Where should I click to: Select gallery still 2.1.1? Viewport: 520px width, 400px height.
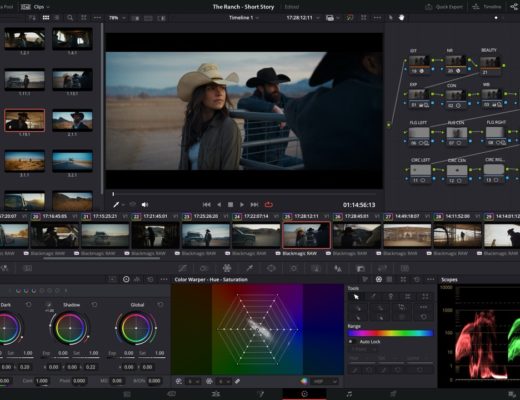tap(72, 121)
